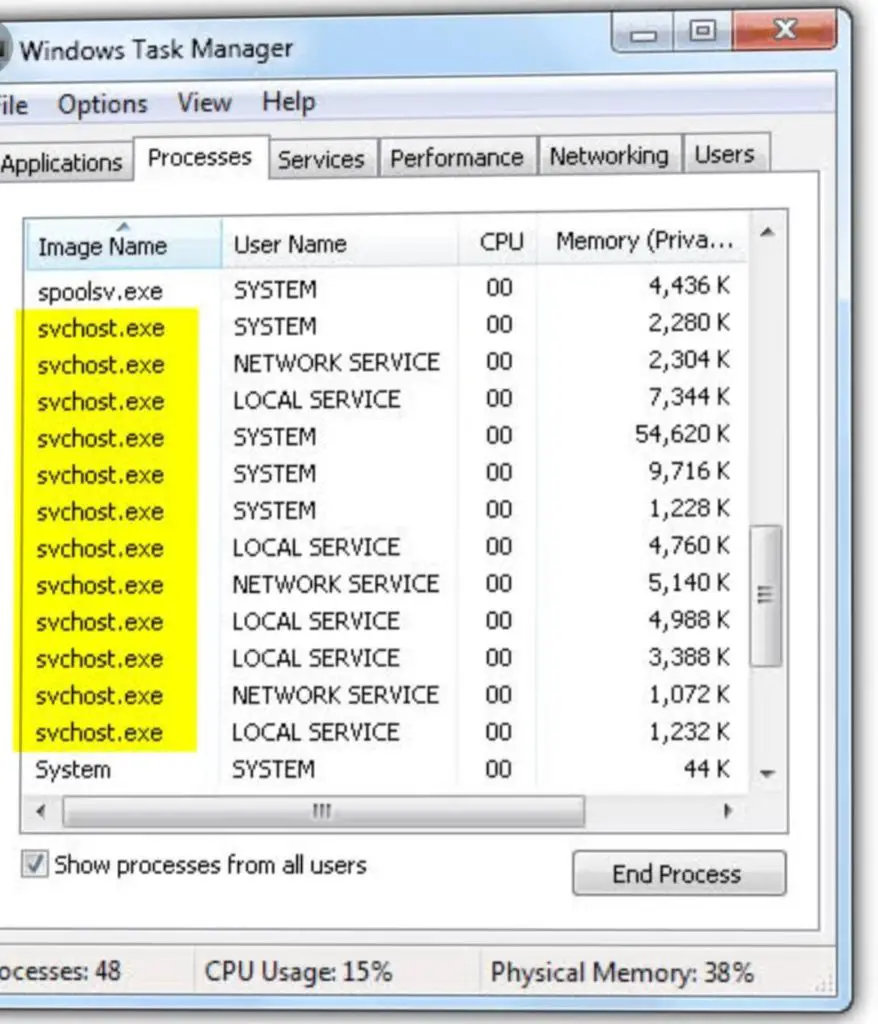Click the horizontal scrollbar left arrow
Viewport: 878px width, 1024px height.
[41, 812]
